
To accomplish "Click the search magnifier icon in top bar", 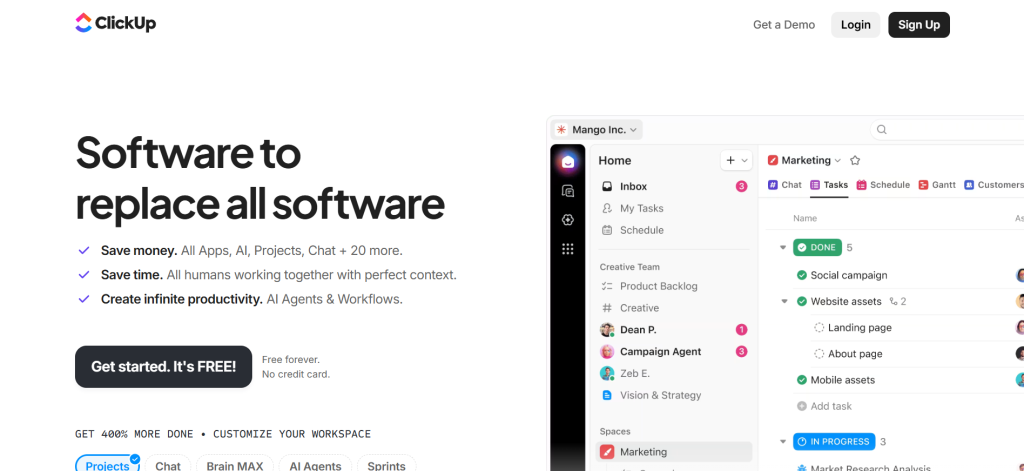I will (x=881, y=130).
